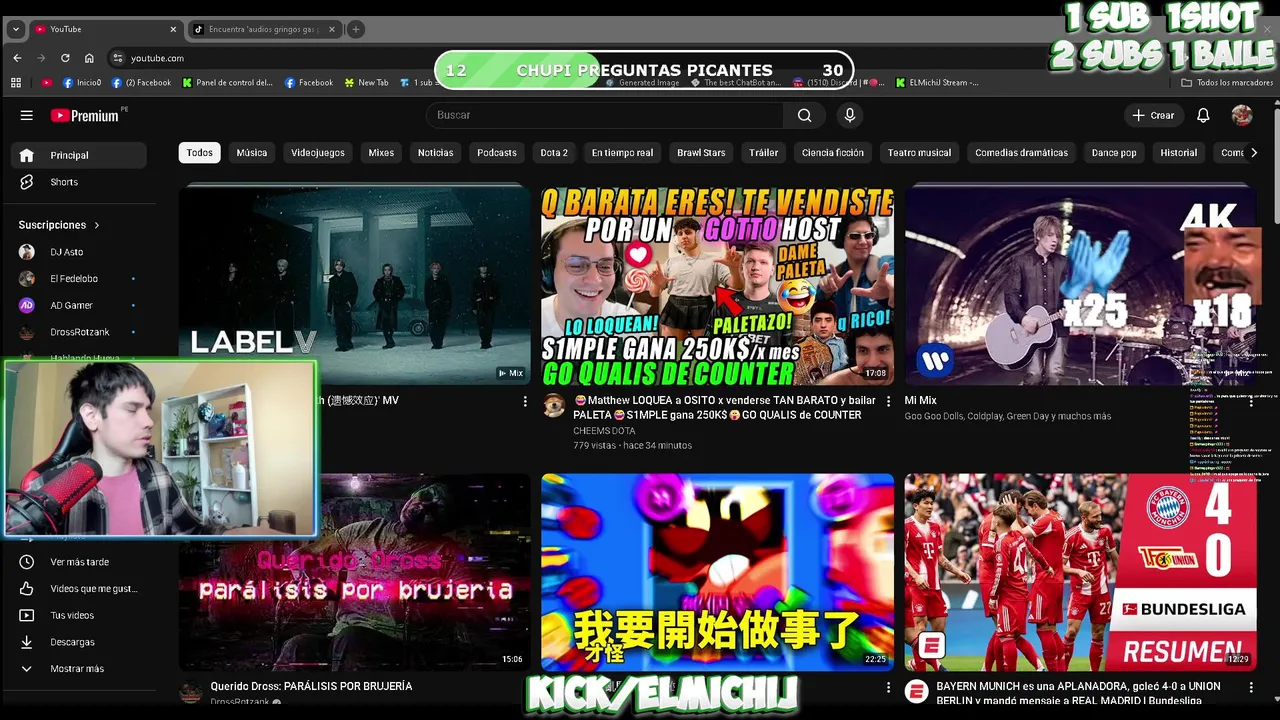Select the Noticias filter chip
The width and height of the screenshot is (1280, 720).
tap(435, 153)
